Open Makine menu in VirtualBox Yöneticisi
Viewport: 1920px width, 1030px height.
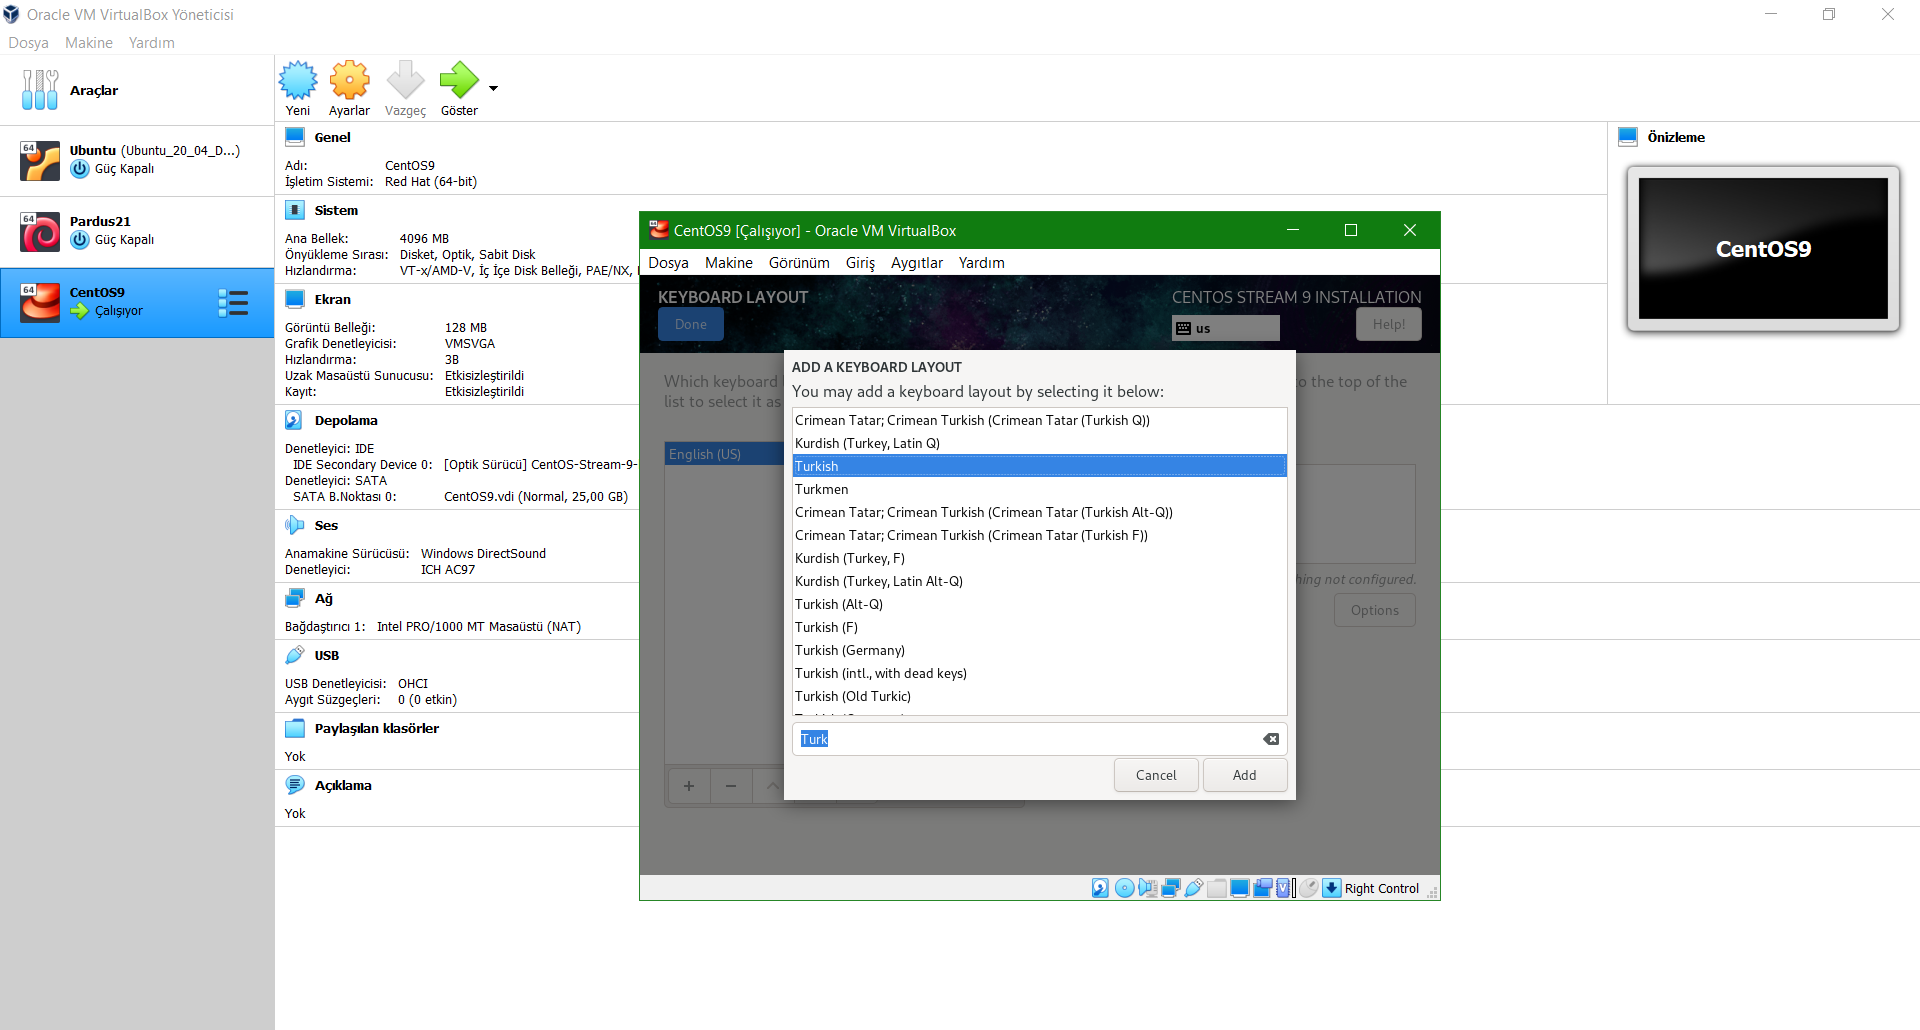pos(89,43)
